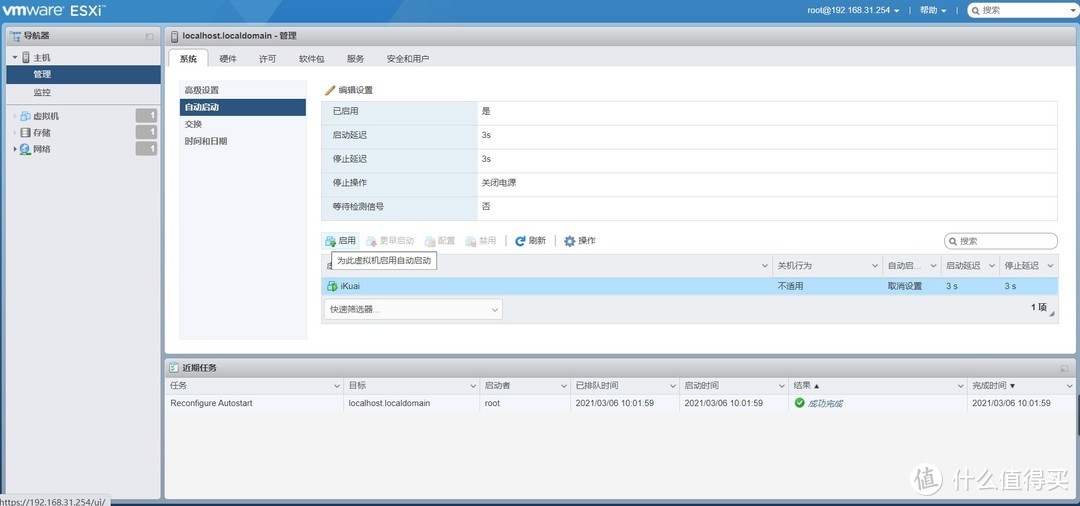The image size is (1080, 506).
Task: Switch to the Services tab
Action: (355, 59)
